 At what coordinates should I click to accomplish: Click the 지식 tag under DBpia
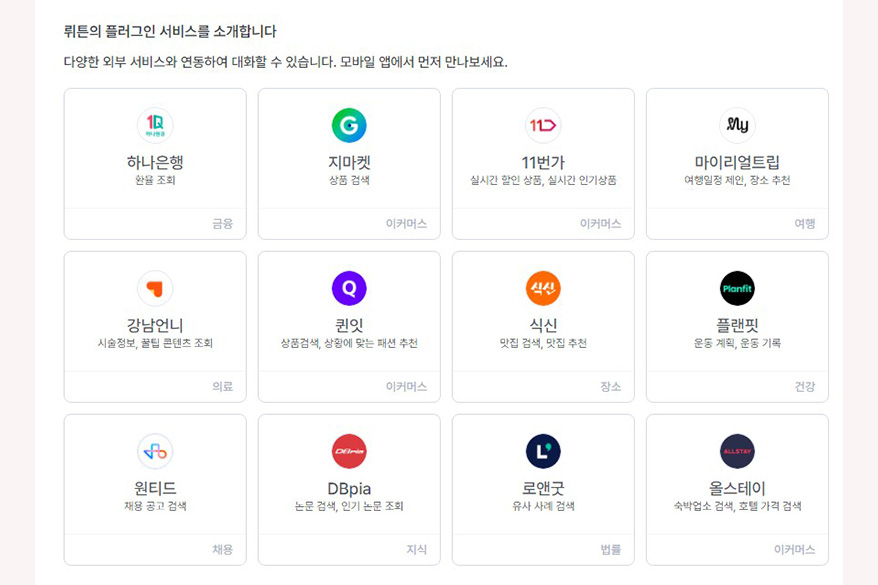click(x=417, y=549)
